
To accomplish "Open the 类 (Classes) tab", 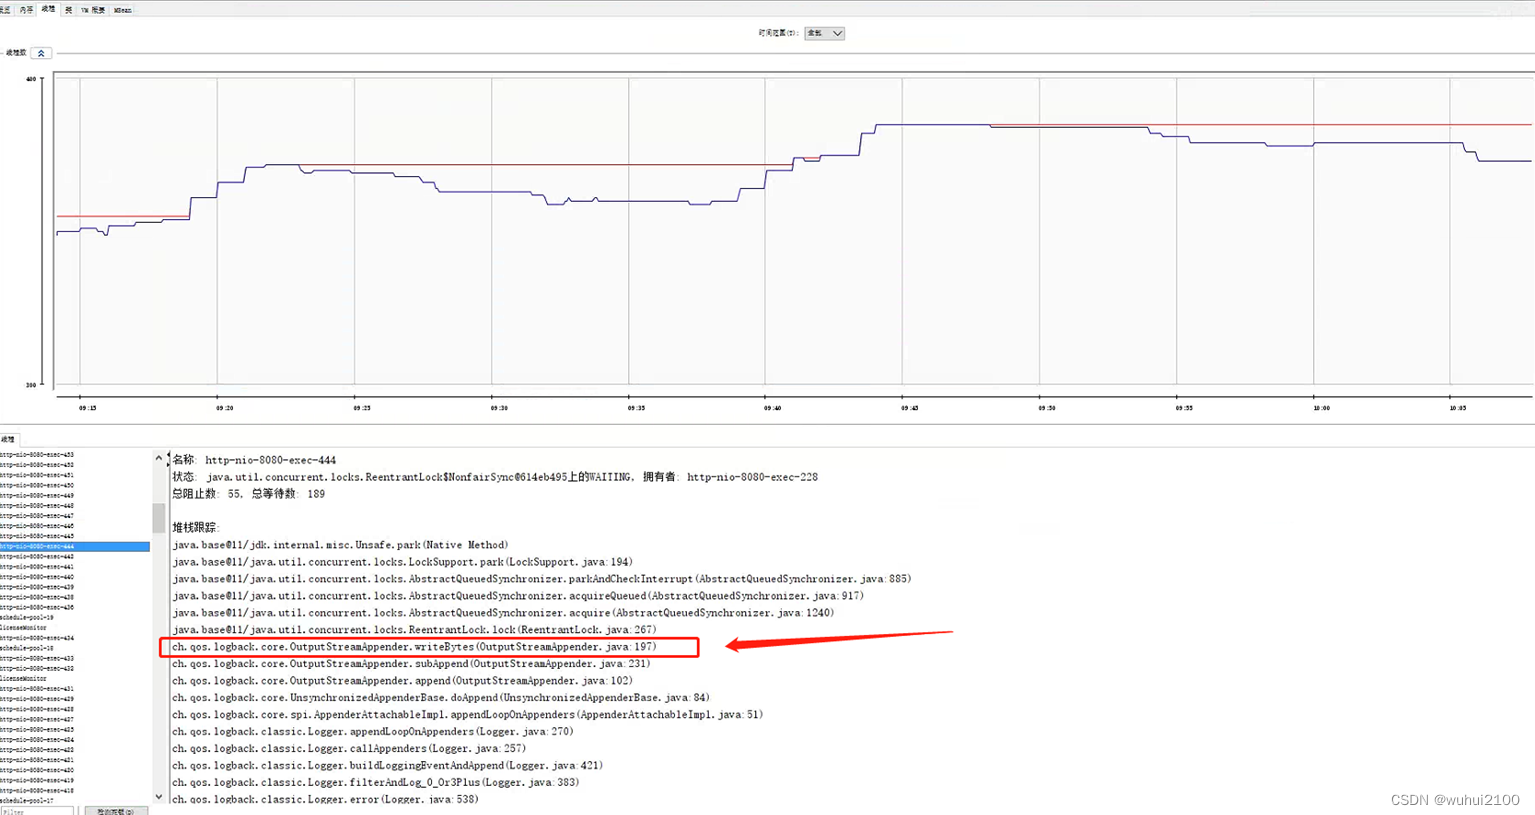I will point(68,9).
